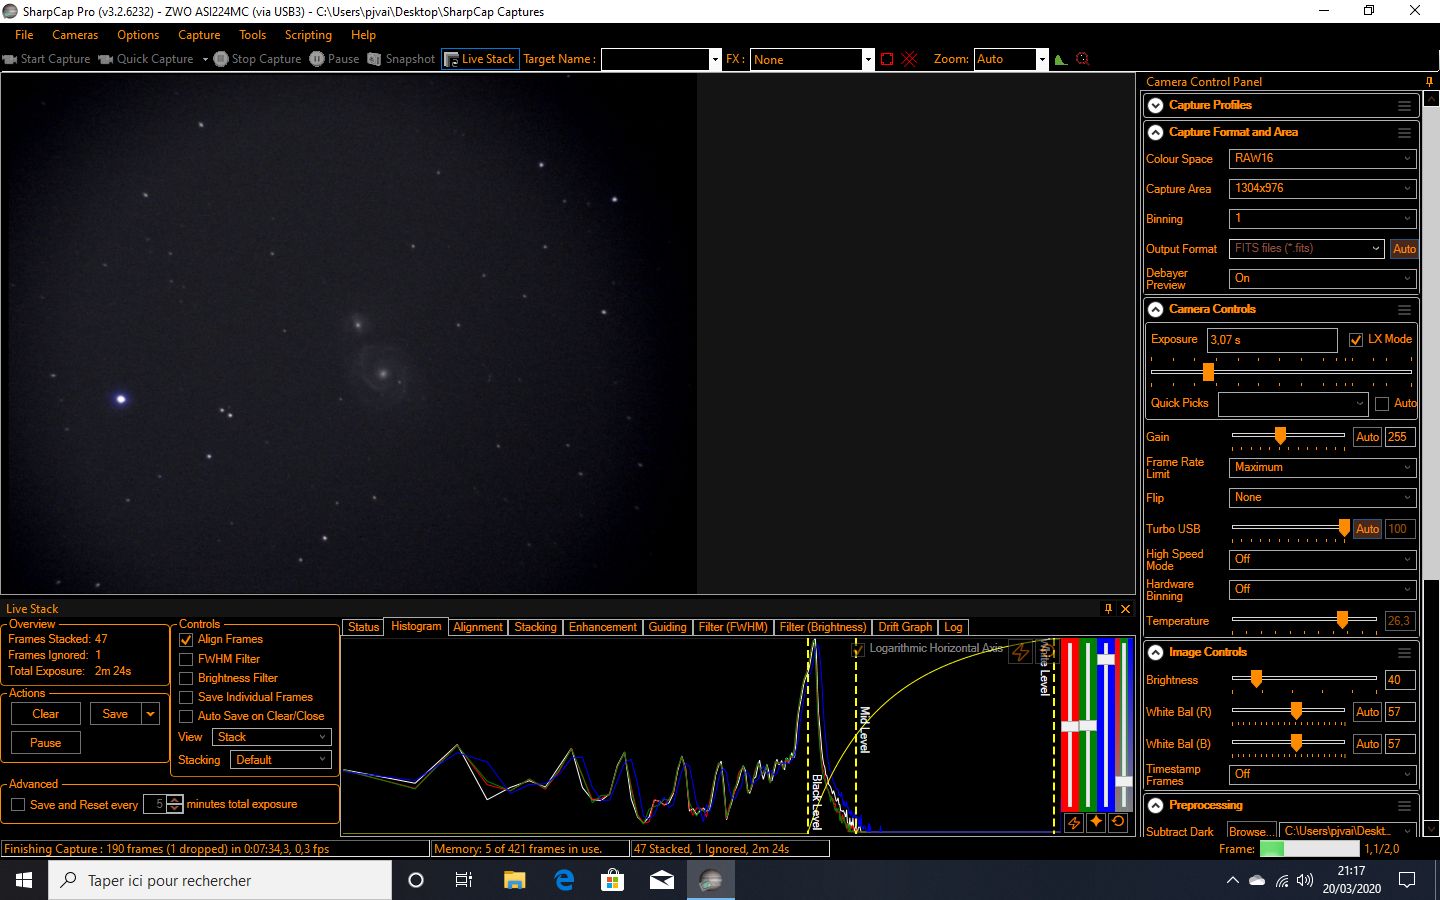Open the Scripting menu

pyautogui.click(x=308, y=35)
